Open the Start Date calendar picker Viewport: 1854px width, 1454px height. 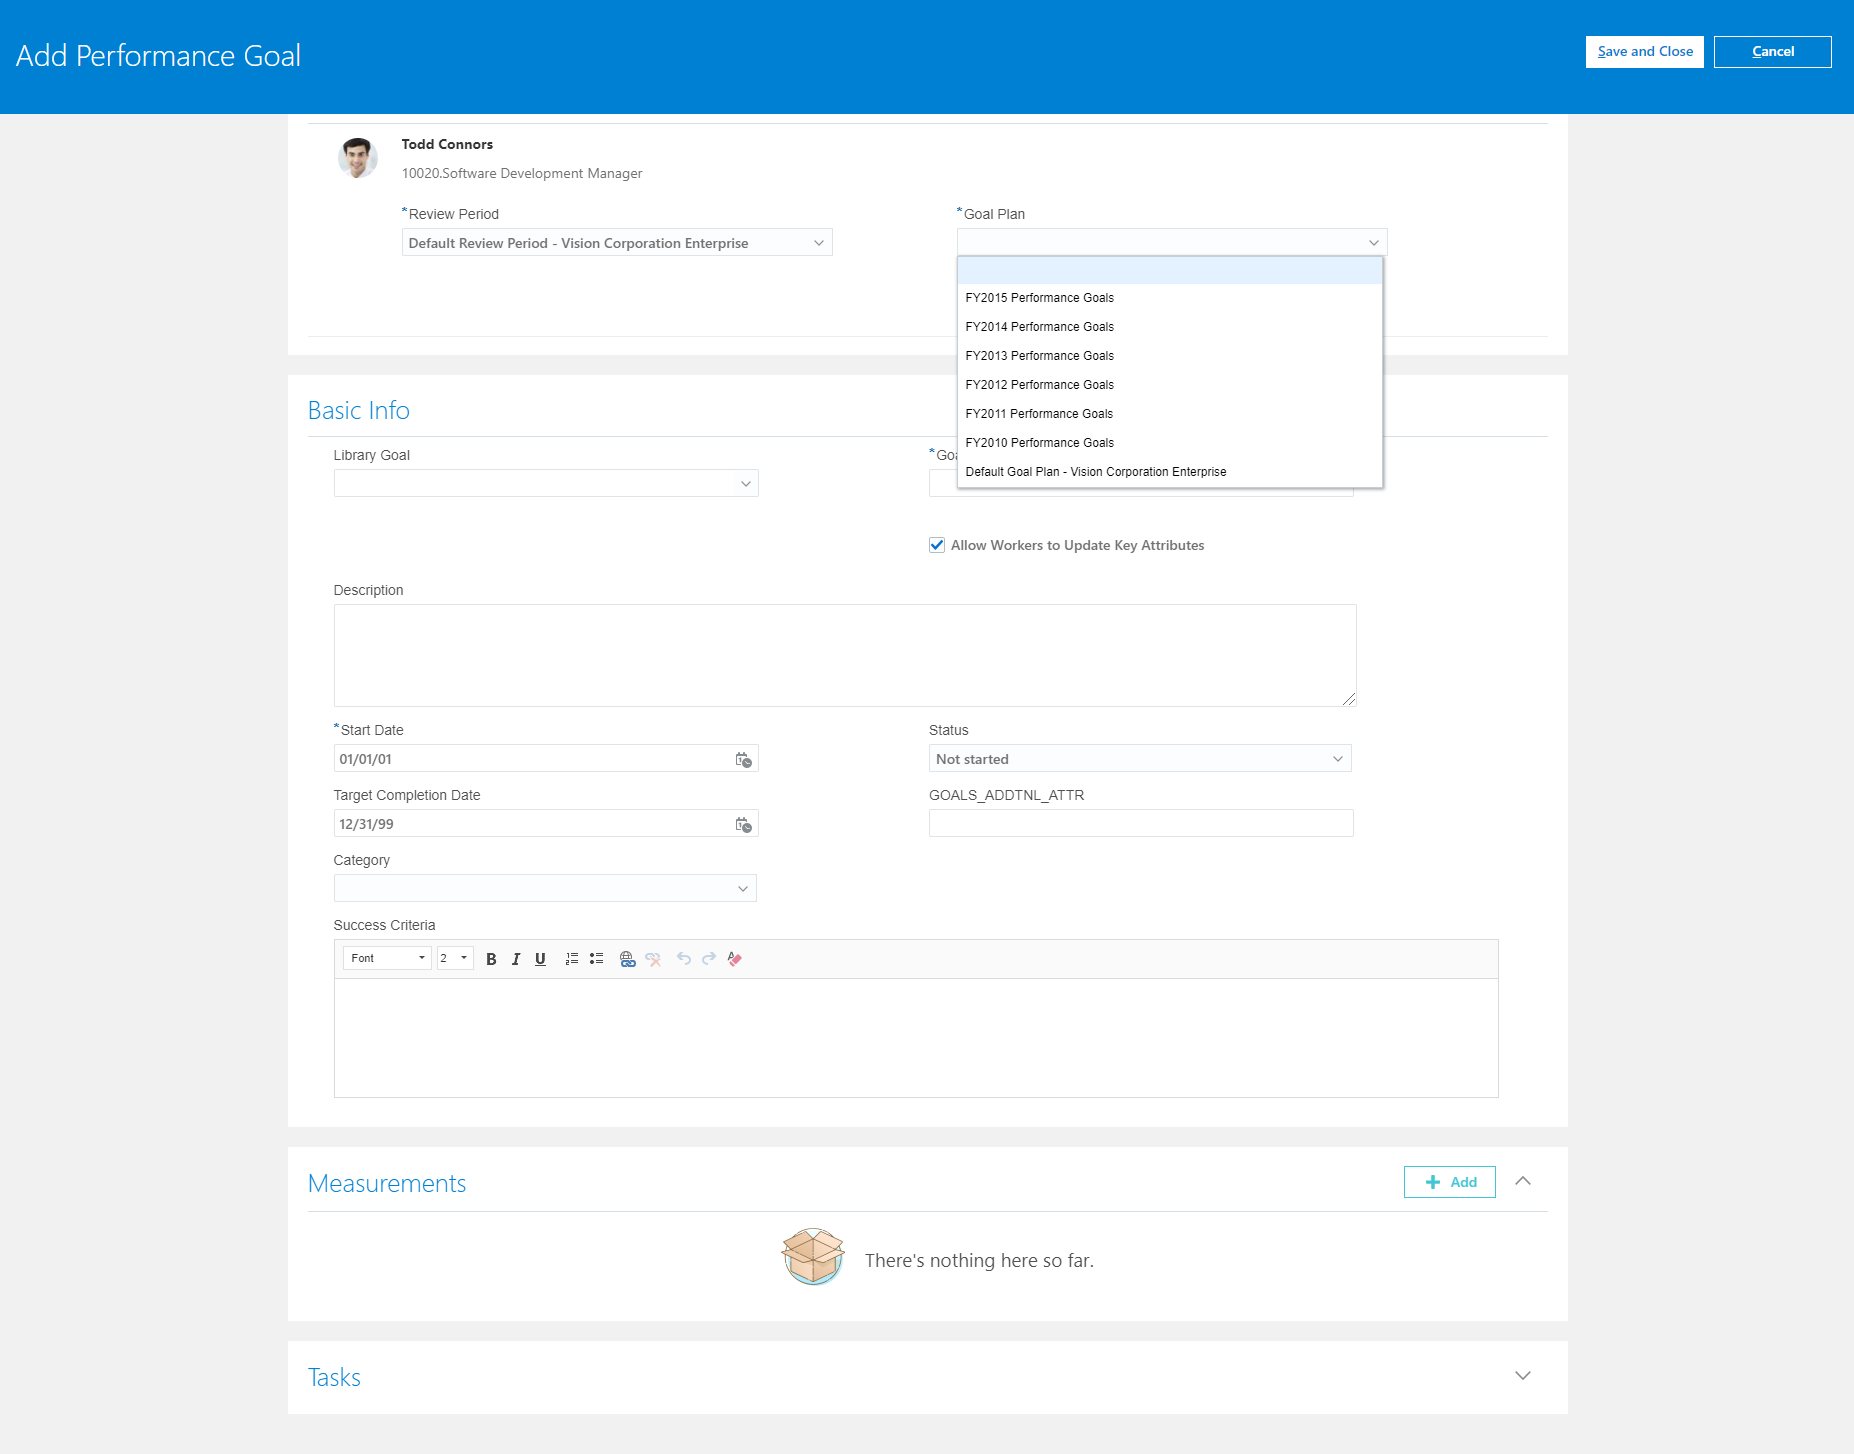(x=743, y=758)
